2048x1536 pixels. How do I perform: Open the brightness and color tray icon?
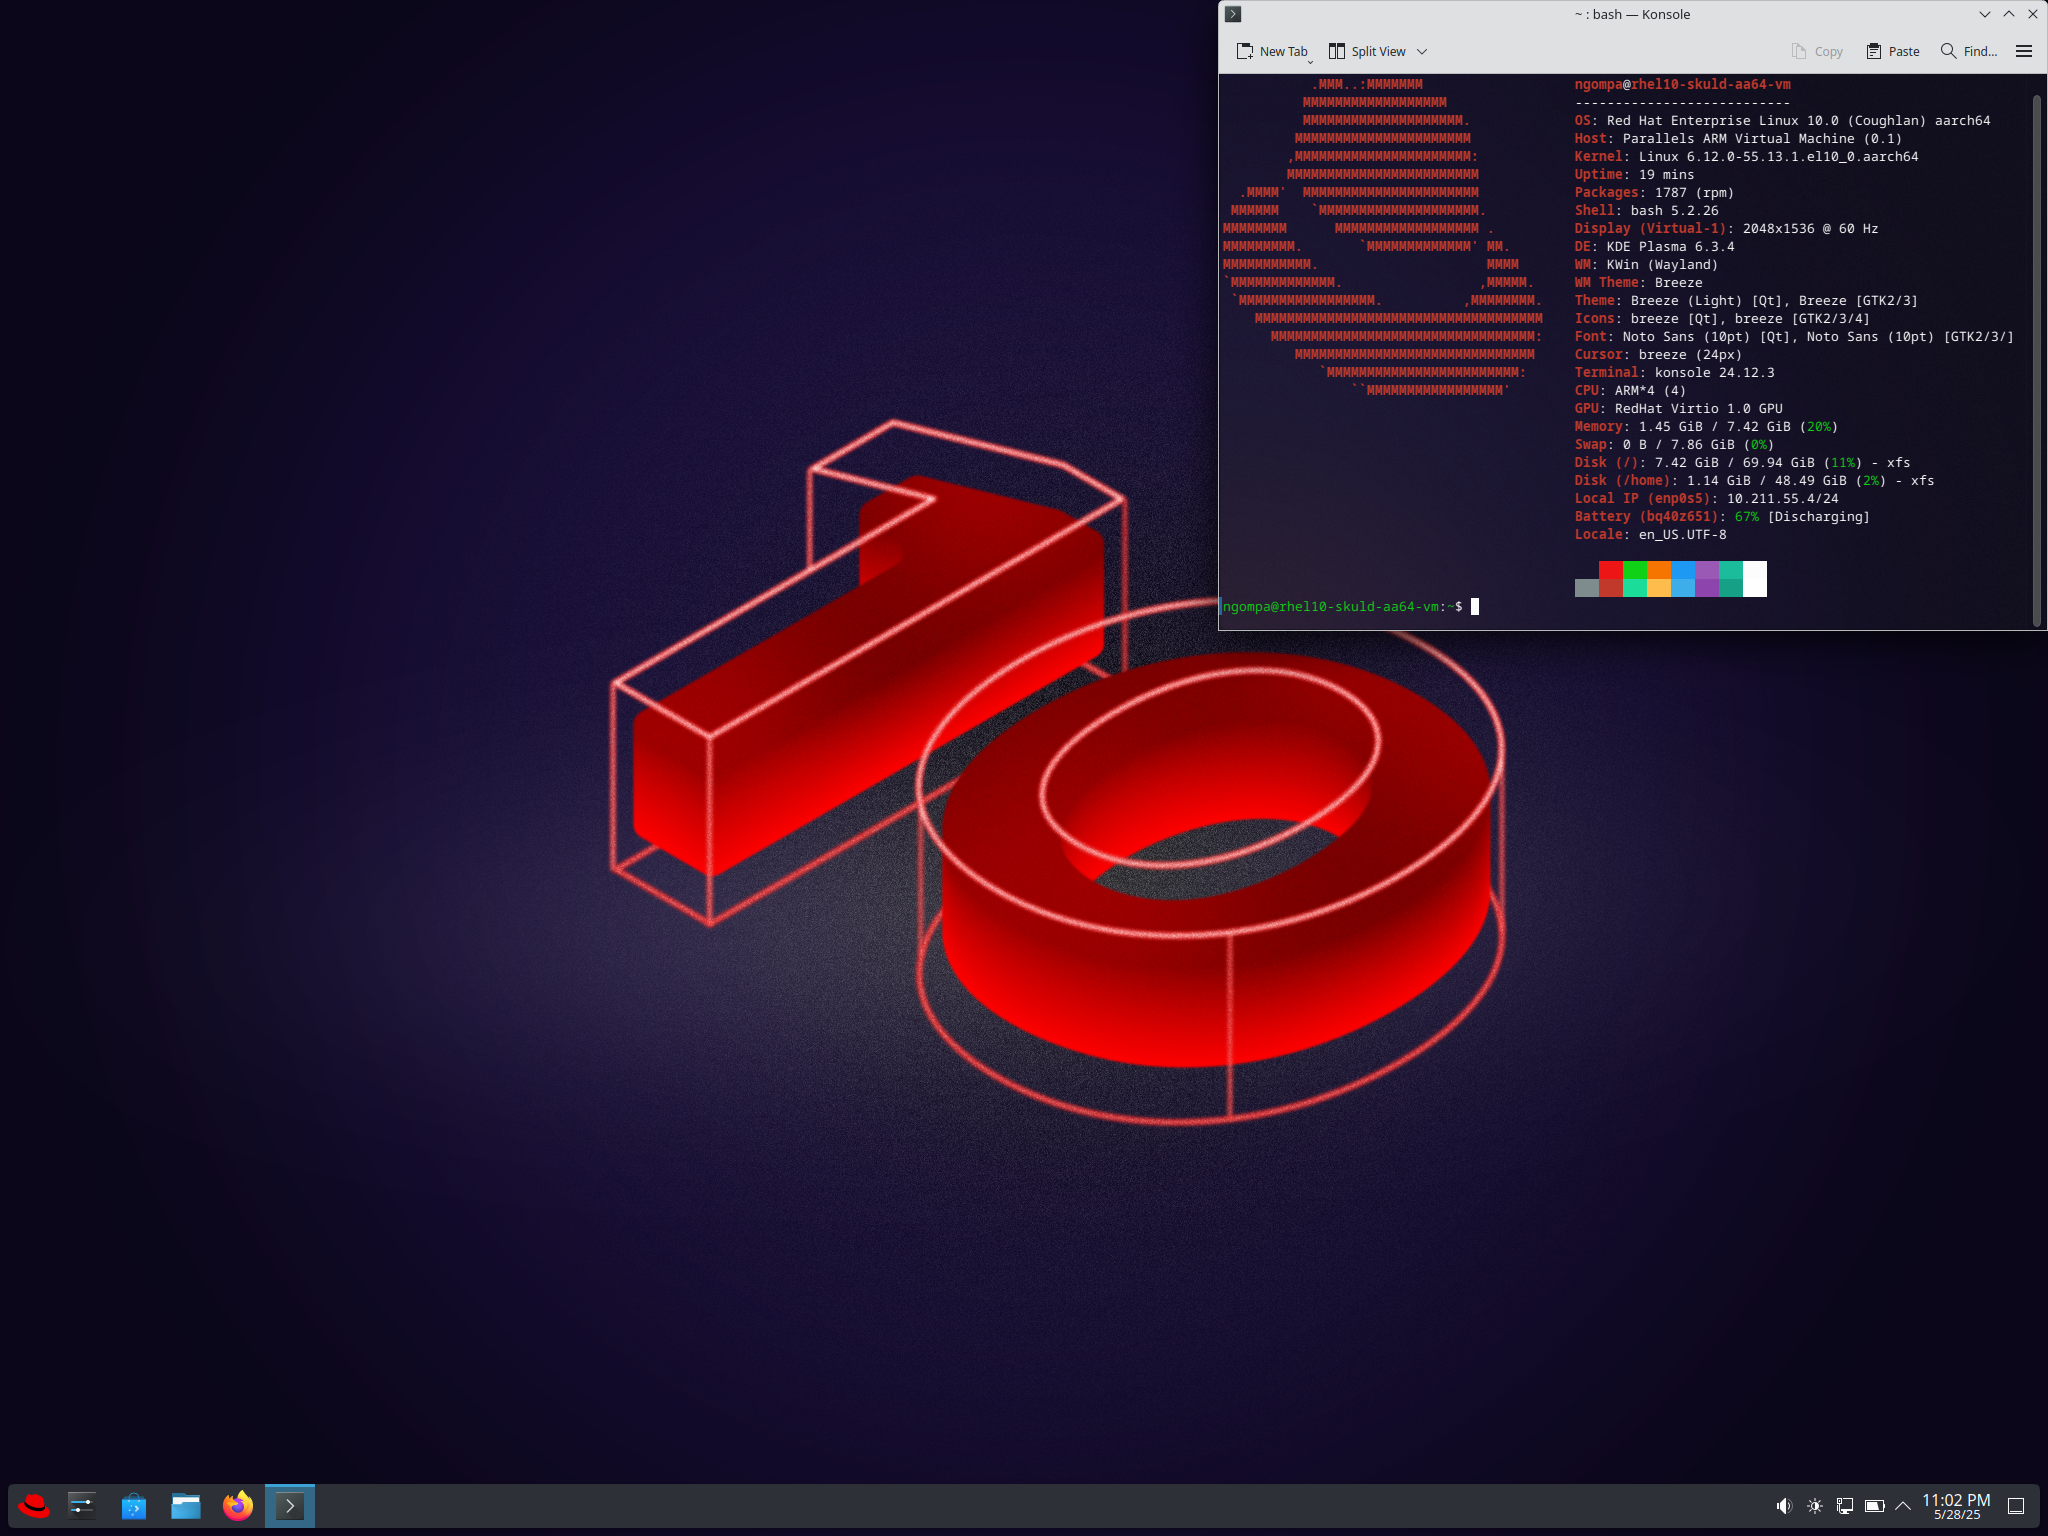pos(1815,1506)
